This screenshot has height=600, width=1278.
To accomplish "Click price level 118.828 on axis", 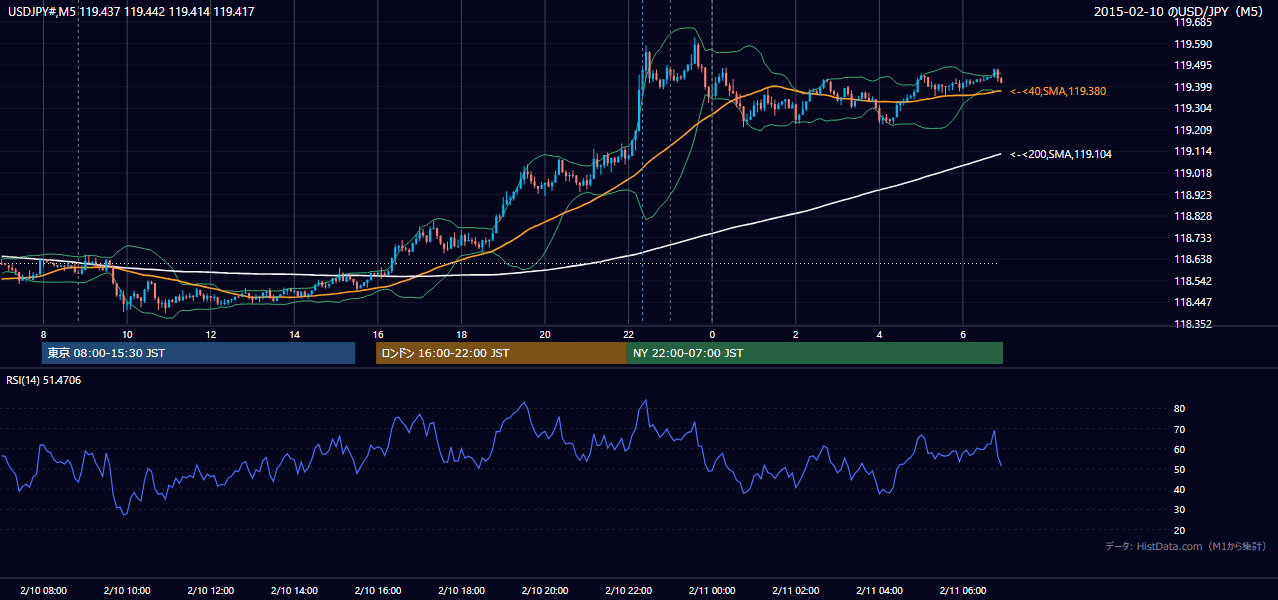I will (1192, 216).
